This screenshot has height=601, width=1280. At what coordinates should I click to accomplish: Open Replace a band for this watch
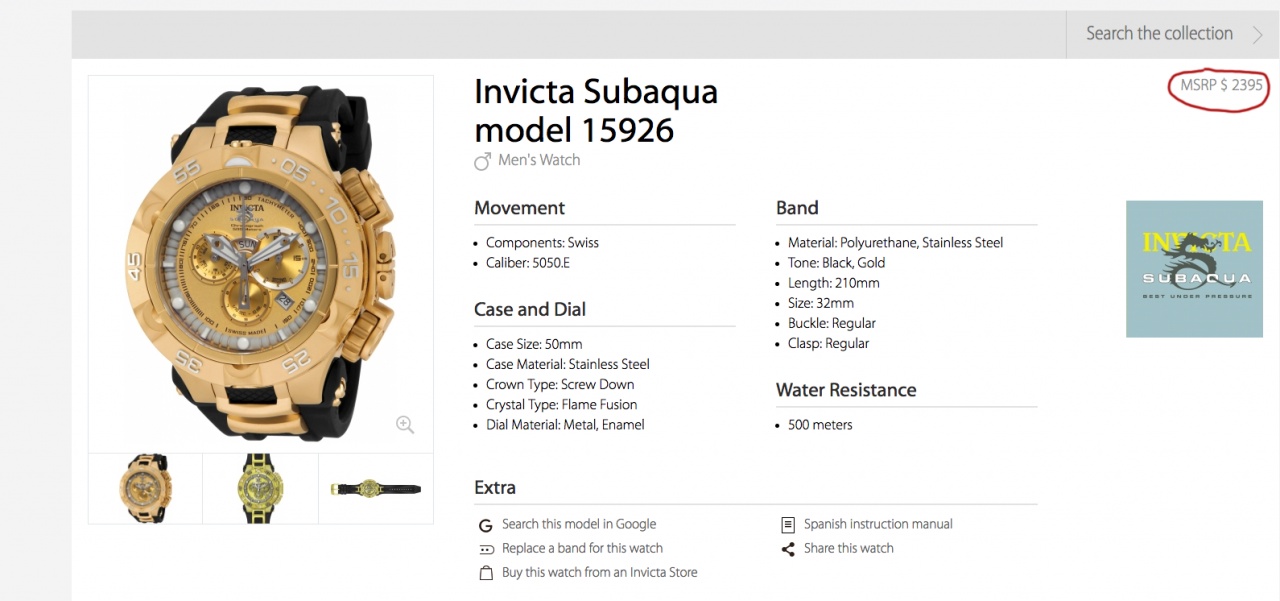click(x=582, y=548)
